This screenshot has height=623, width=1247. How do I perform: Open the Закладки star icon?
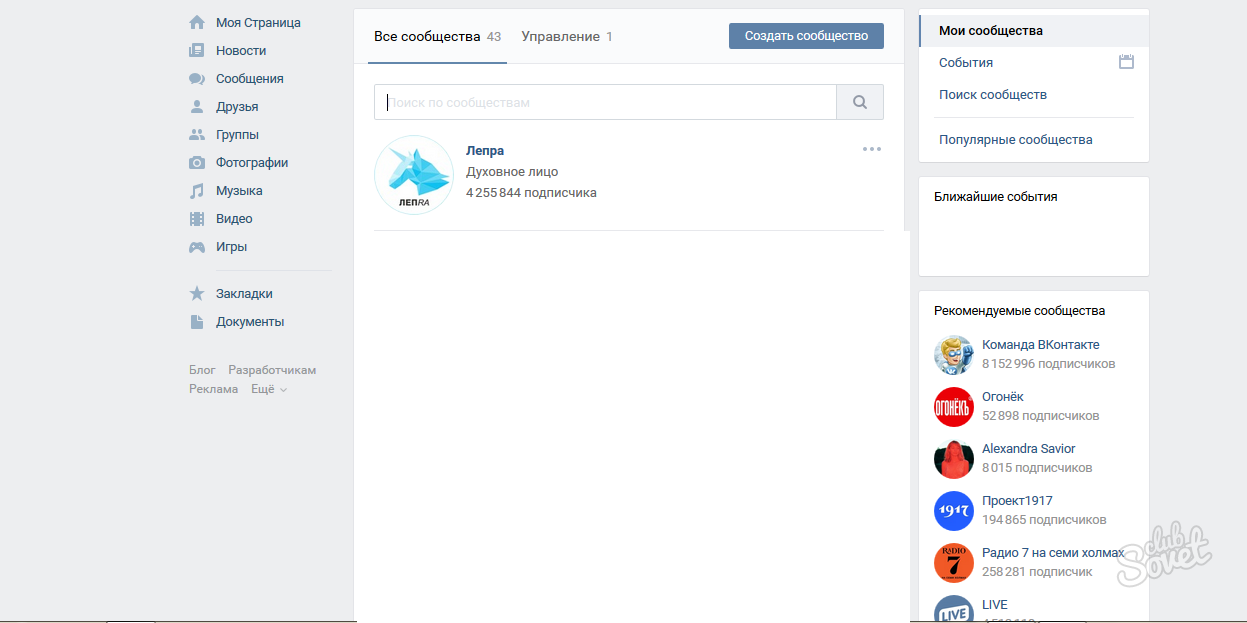coord(197,294)
